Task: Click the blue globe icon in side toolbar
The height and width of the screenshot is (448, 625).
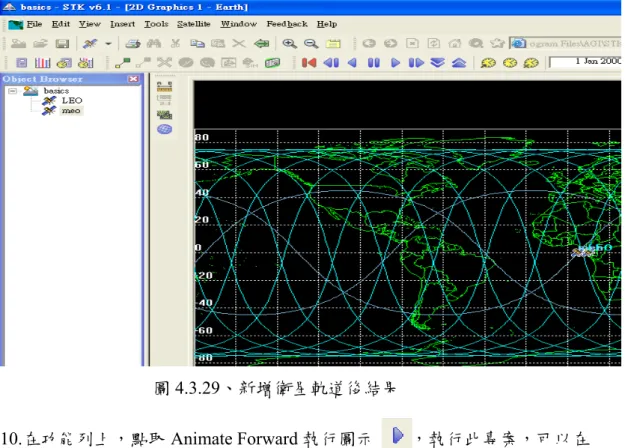Action: (164, 129)
